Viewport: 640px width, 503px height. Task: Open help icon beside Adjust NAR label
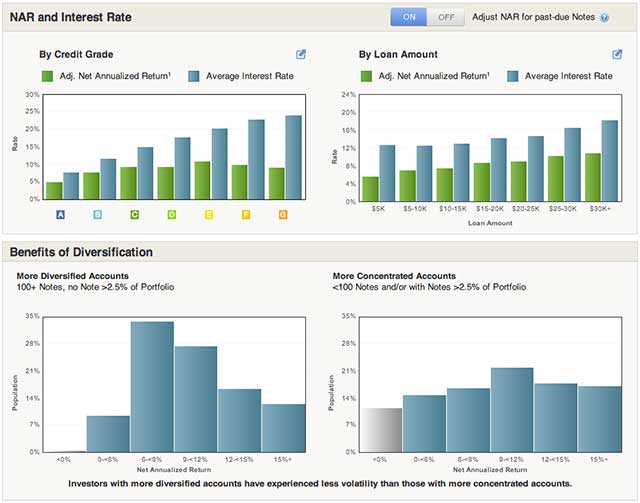pos(604,18)
